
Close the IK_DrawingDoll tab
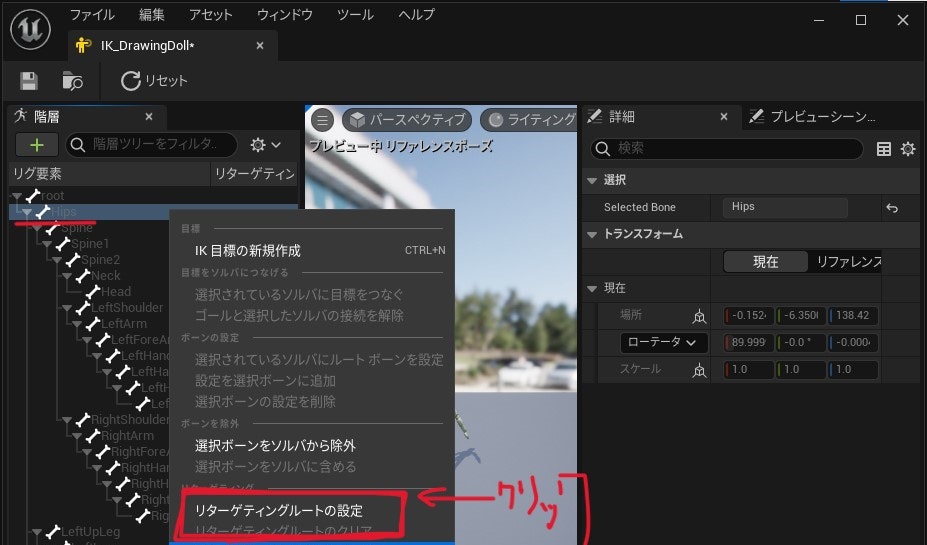click(x=260, y=46)
